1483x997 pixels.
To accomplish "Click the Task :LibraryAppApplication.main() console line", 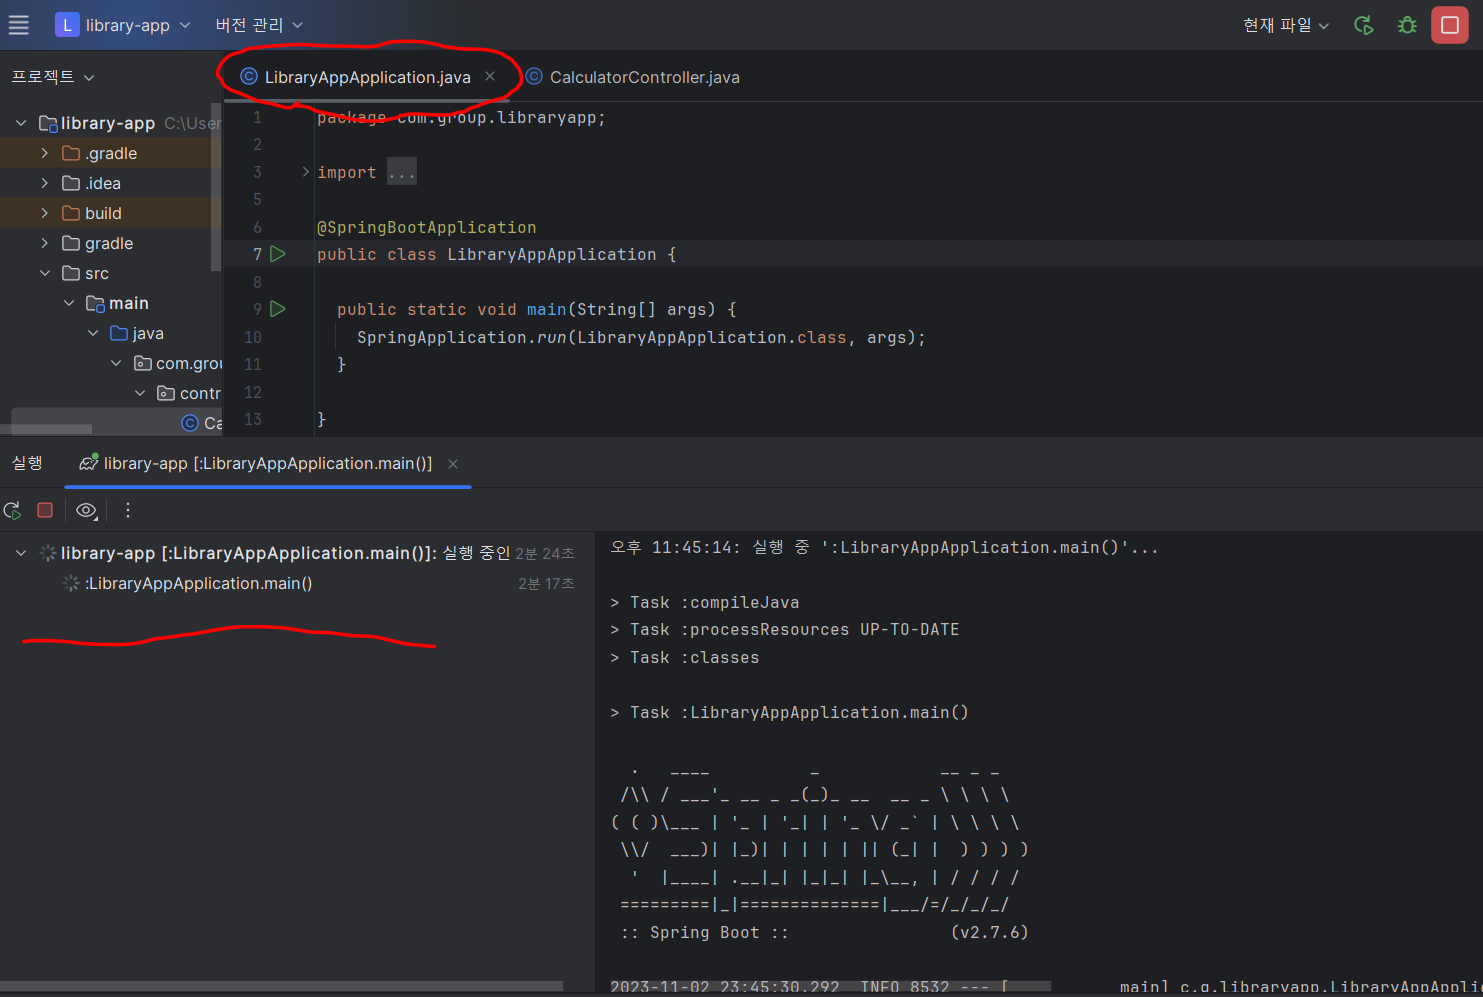I will 789,712.
